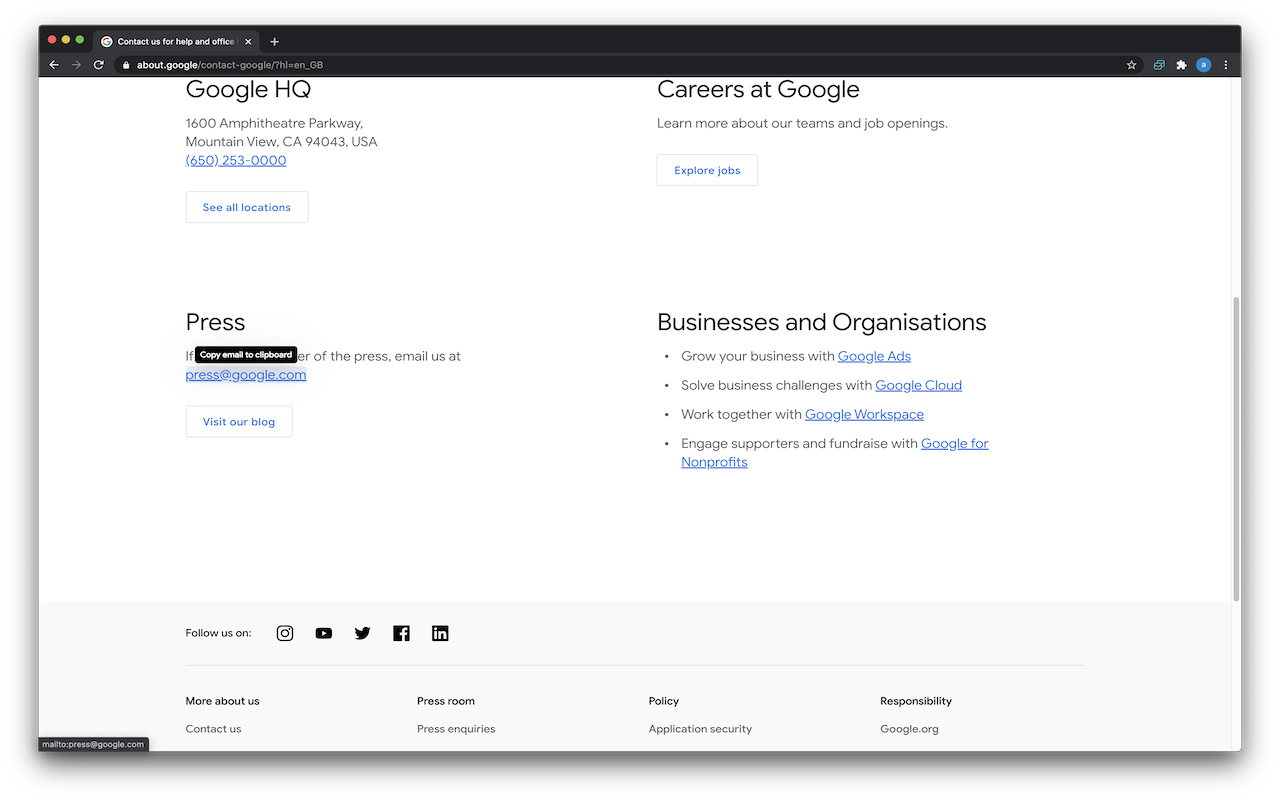Click the Google HQ heading
This screenshot has width=1280, height=800.
point(248,89)
